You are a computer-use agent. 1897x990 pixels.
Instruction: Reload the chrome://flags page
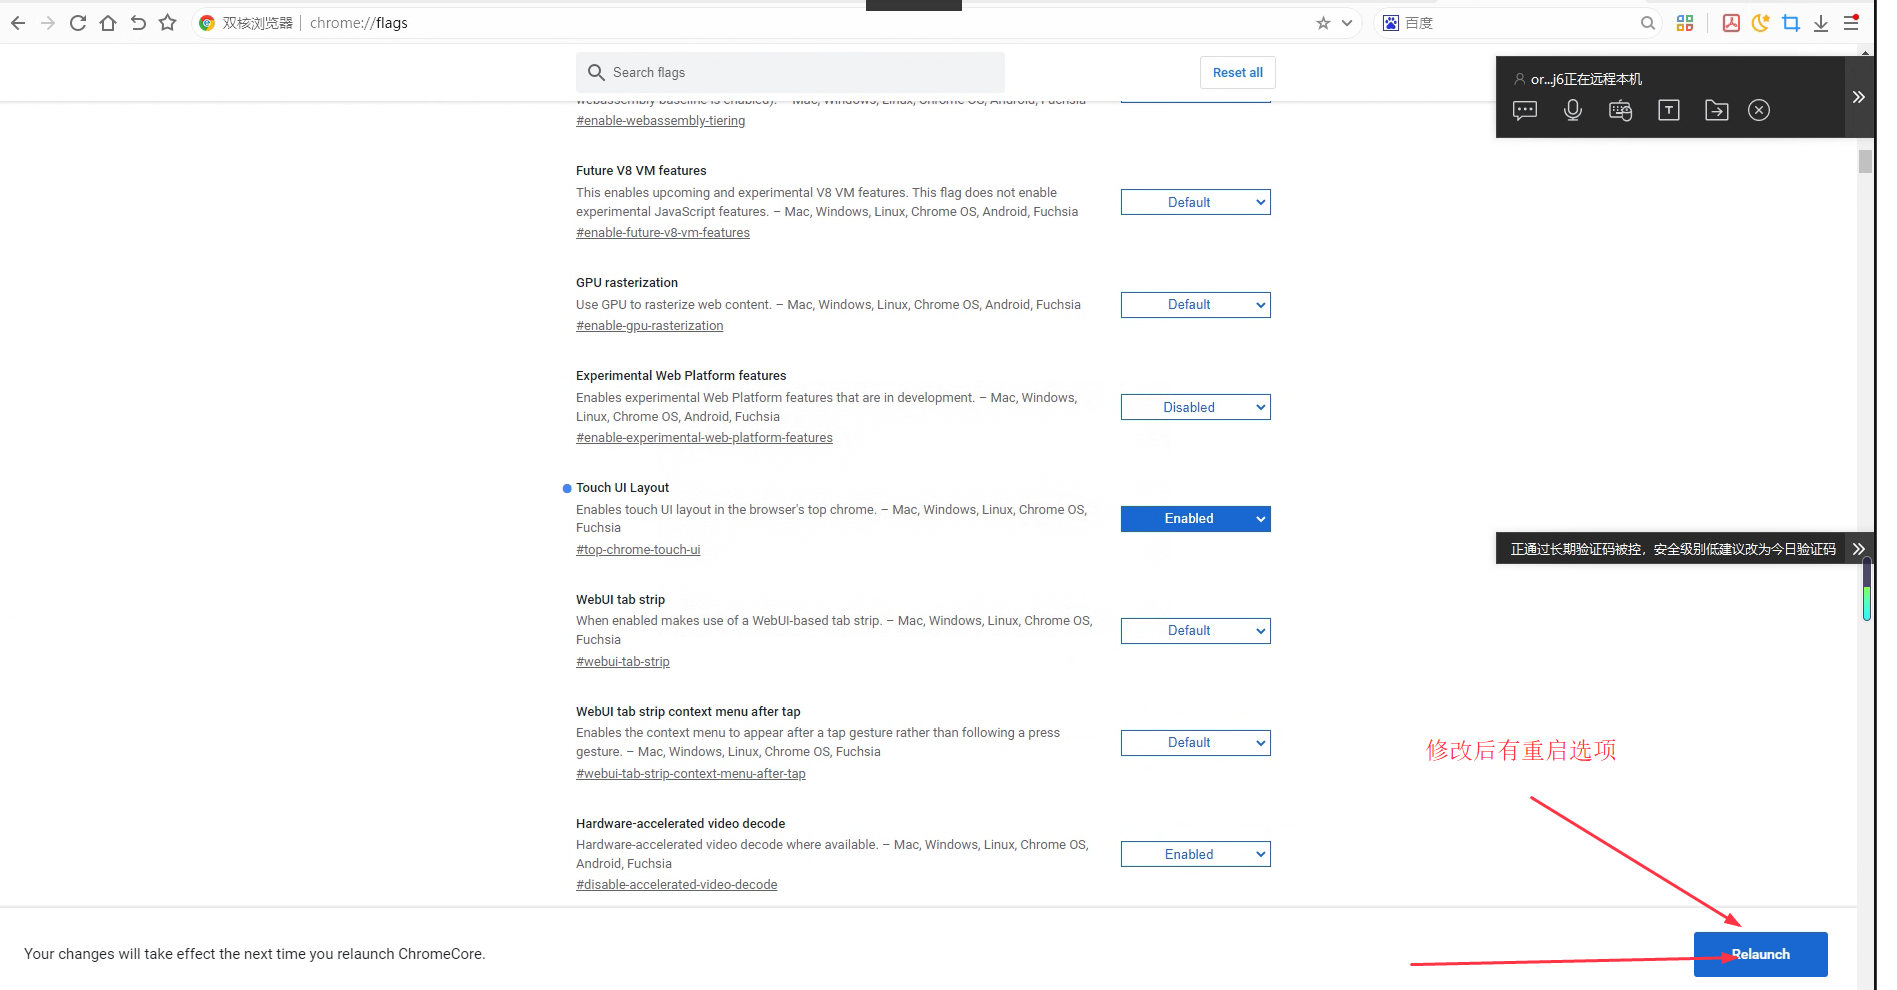click(x=78, y=23)
